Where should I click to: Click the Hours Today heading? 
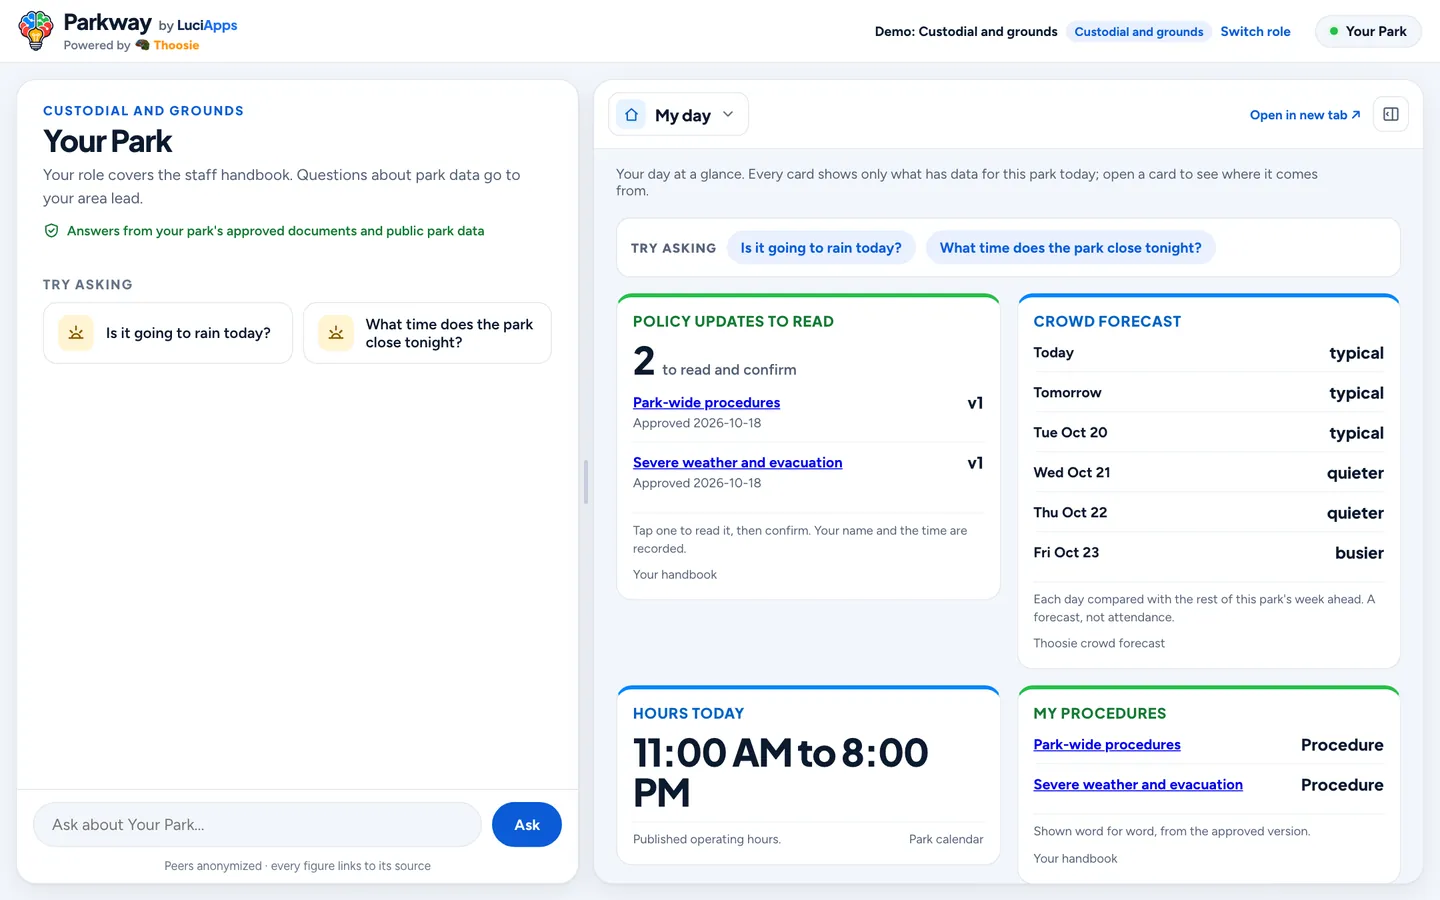click(688, 714)
